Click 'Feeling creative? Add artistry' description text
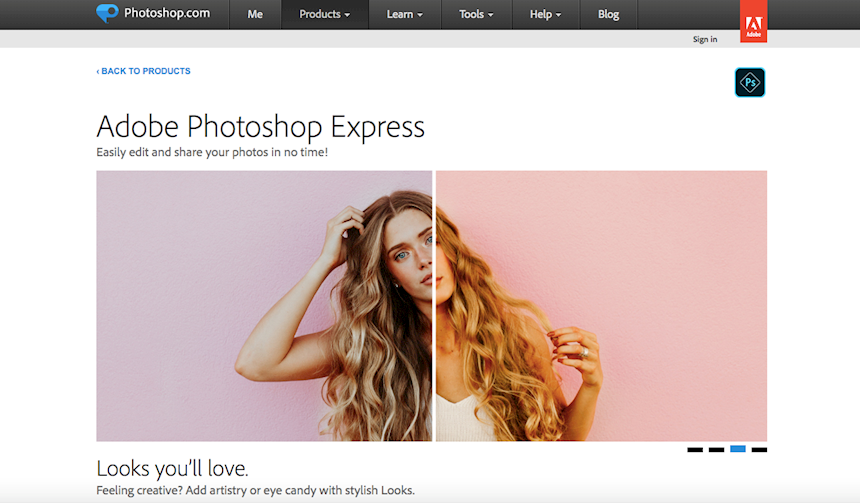 [256, 490]
